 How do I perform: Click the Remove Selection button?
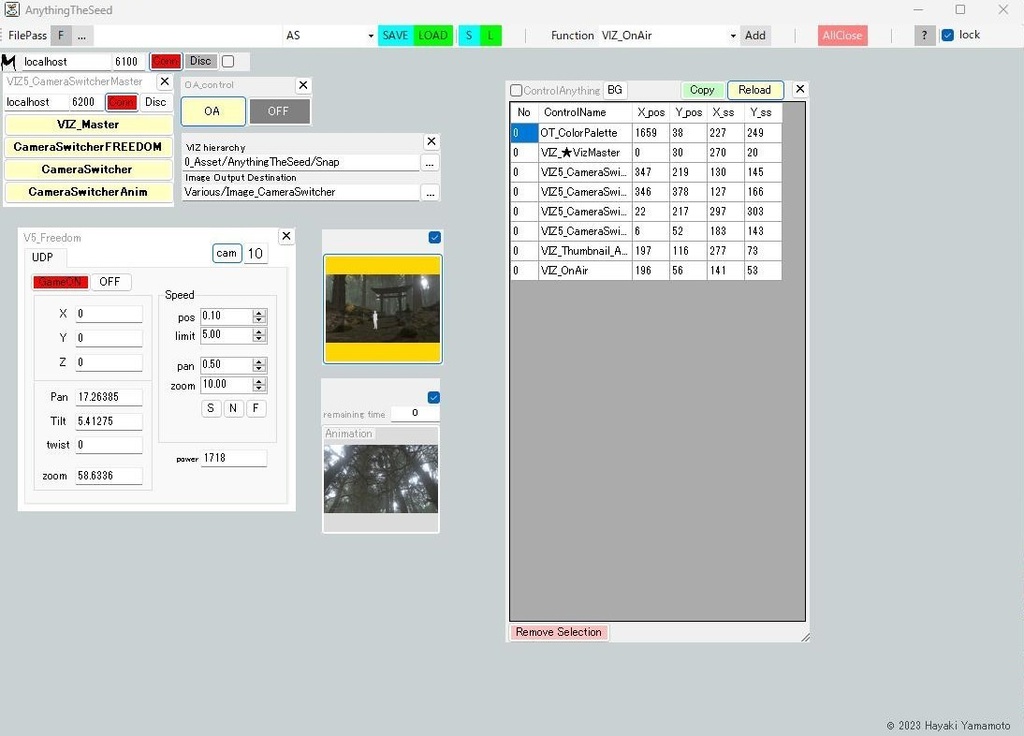(559, 632)
